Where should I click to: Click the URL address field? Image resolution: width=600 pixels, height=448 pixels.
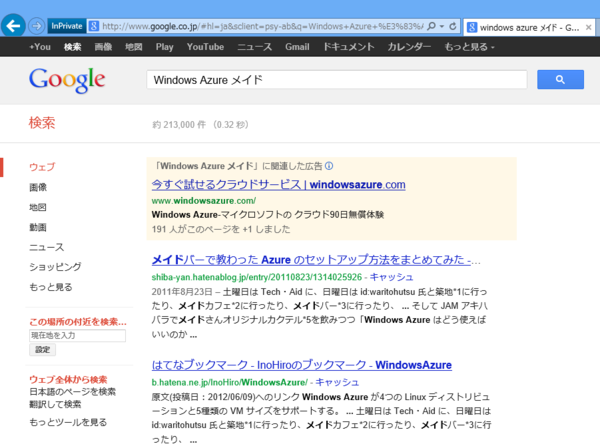(262, 26)
